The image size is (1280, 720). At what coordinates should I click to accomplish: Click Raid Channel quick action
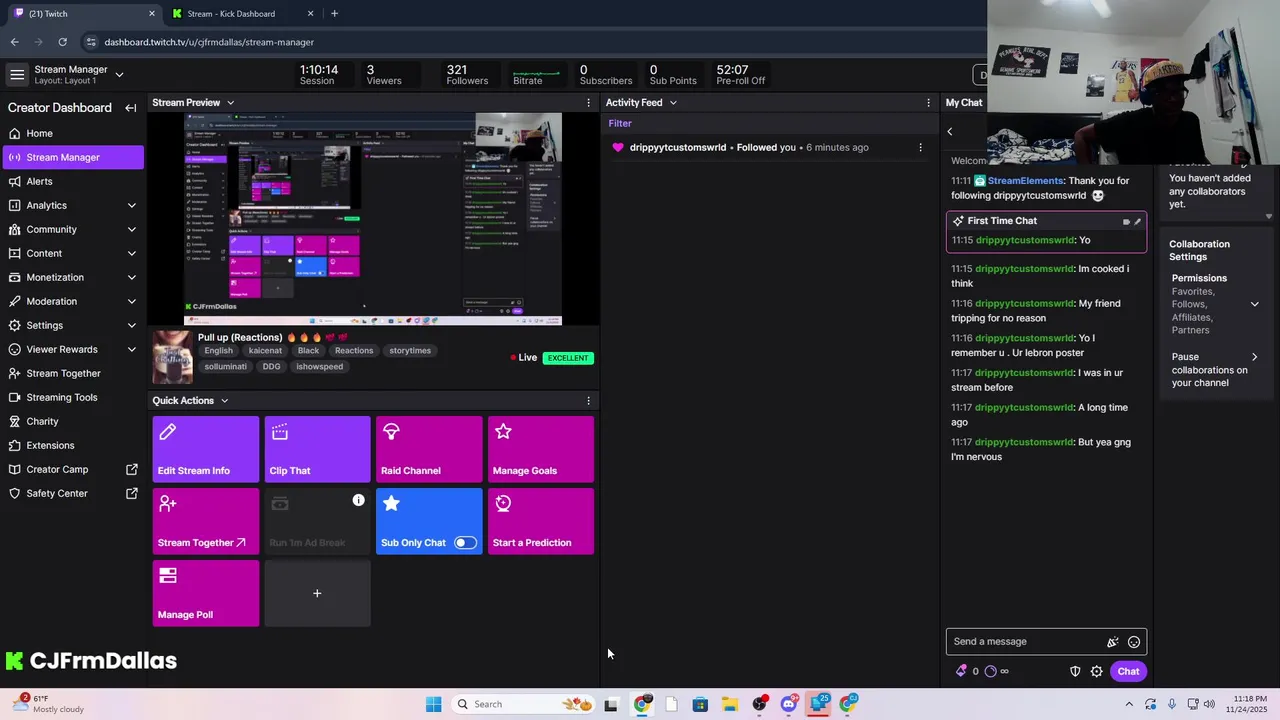[x=429, y=449]
